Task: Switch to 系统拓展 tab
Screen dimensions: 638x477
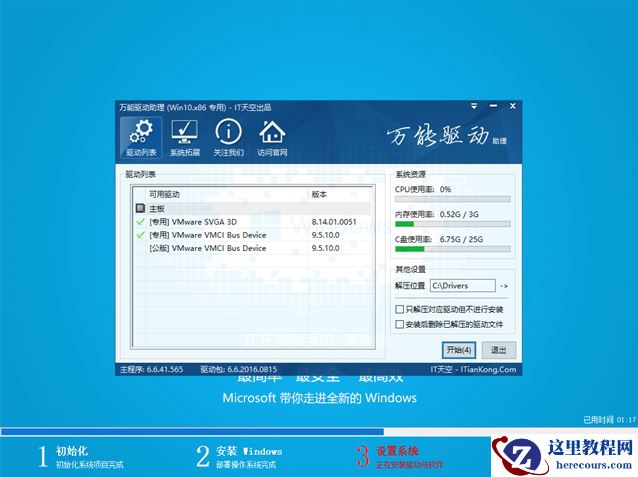Action: click(x=185, y=138)
